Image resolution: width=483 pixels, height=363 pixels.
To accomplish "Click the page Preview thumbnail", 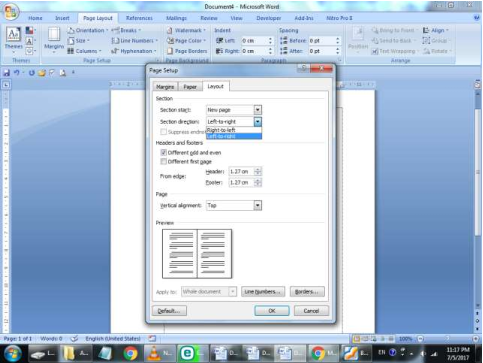I will click(x=197, y=254).
